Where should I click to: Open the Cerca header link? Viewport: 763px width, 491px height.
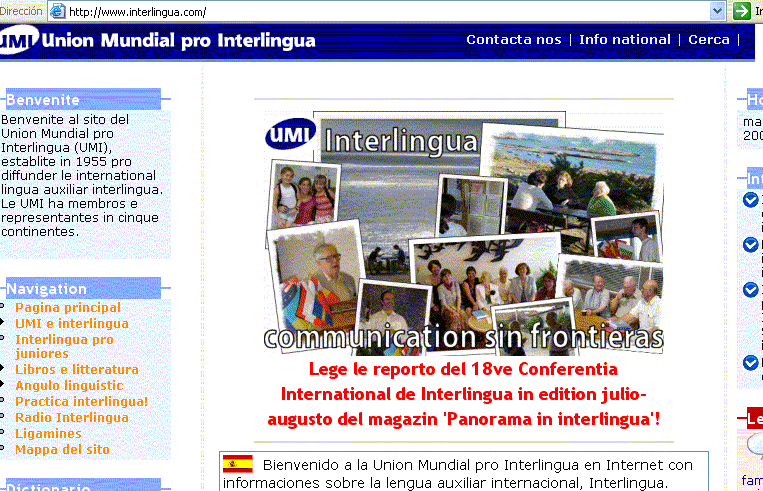708,39
